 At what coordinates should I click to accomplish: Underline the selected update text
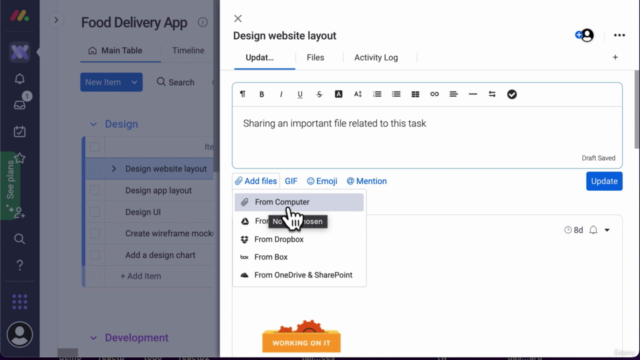(x=300, y=94)
